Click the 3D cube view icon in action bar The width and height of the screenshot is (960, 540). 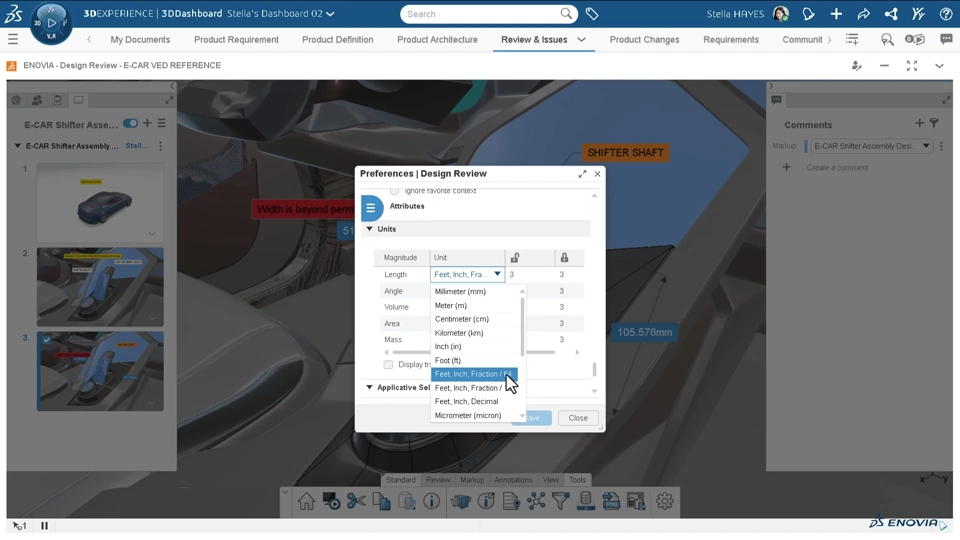click(460, 501)
